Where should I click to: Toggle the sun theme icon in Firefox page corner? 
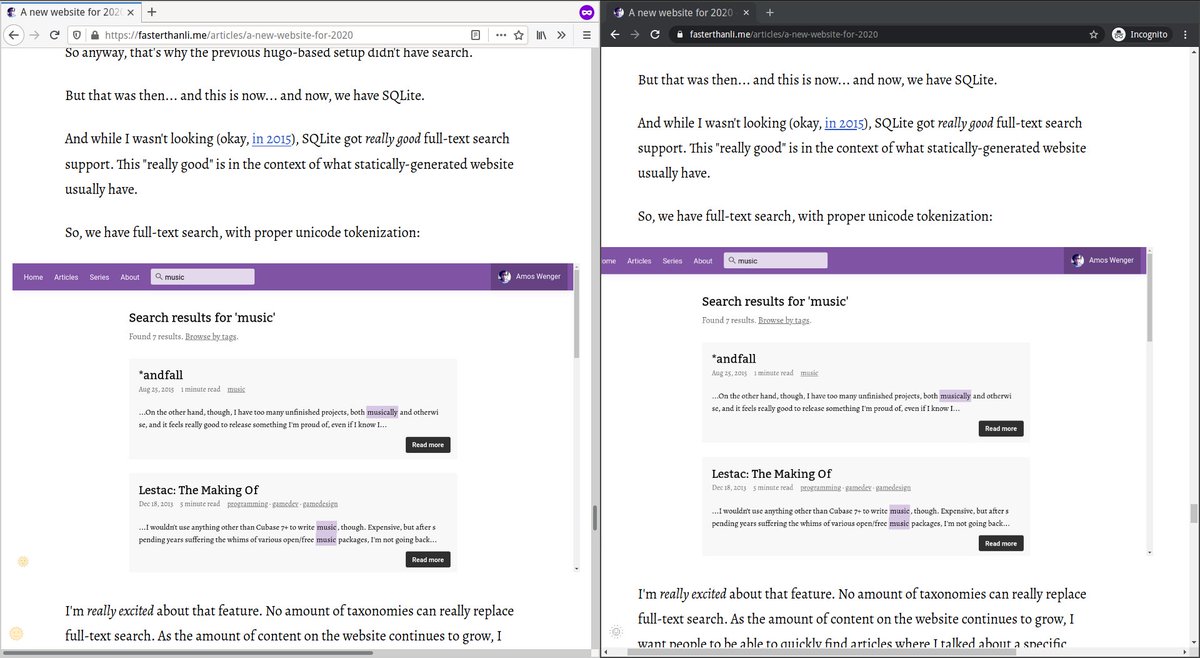pyautogui.click(x=16, y=634)
